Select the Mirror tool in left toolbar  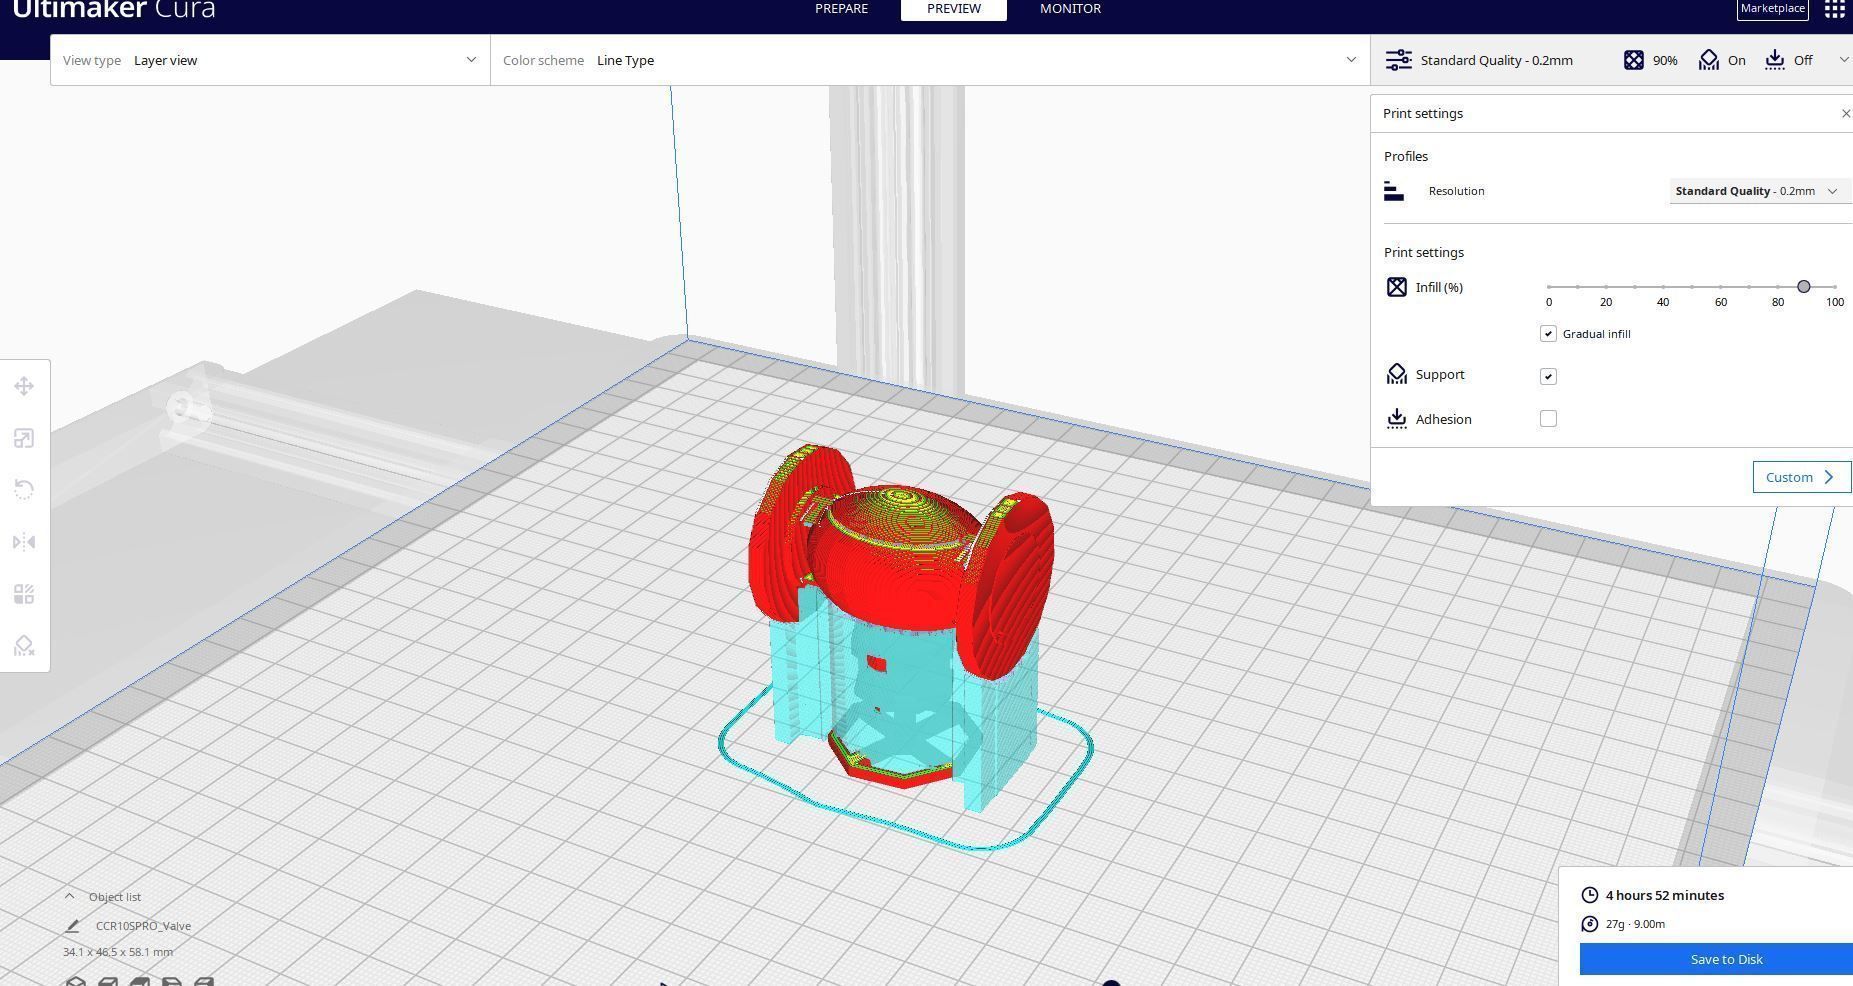[x=24, y=542]
